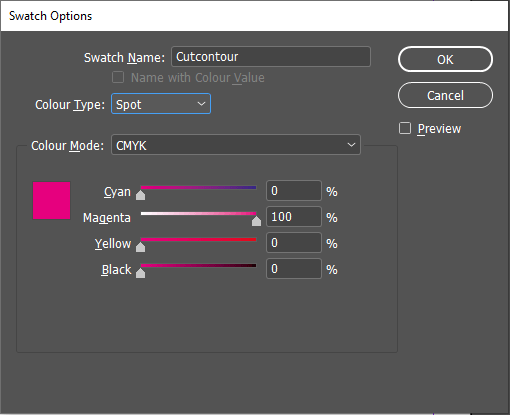The image size is (510, 415).
Task: Click the magenta colour preview swatch
Action: [51, 200]
